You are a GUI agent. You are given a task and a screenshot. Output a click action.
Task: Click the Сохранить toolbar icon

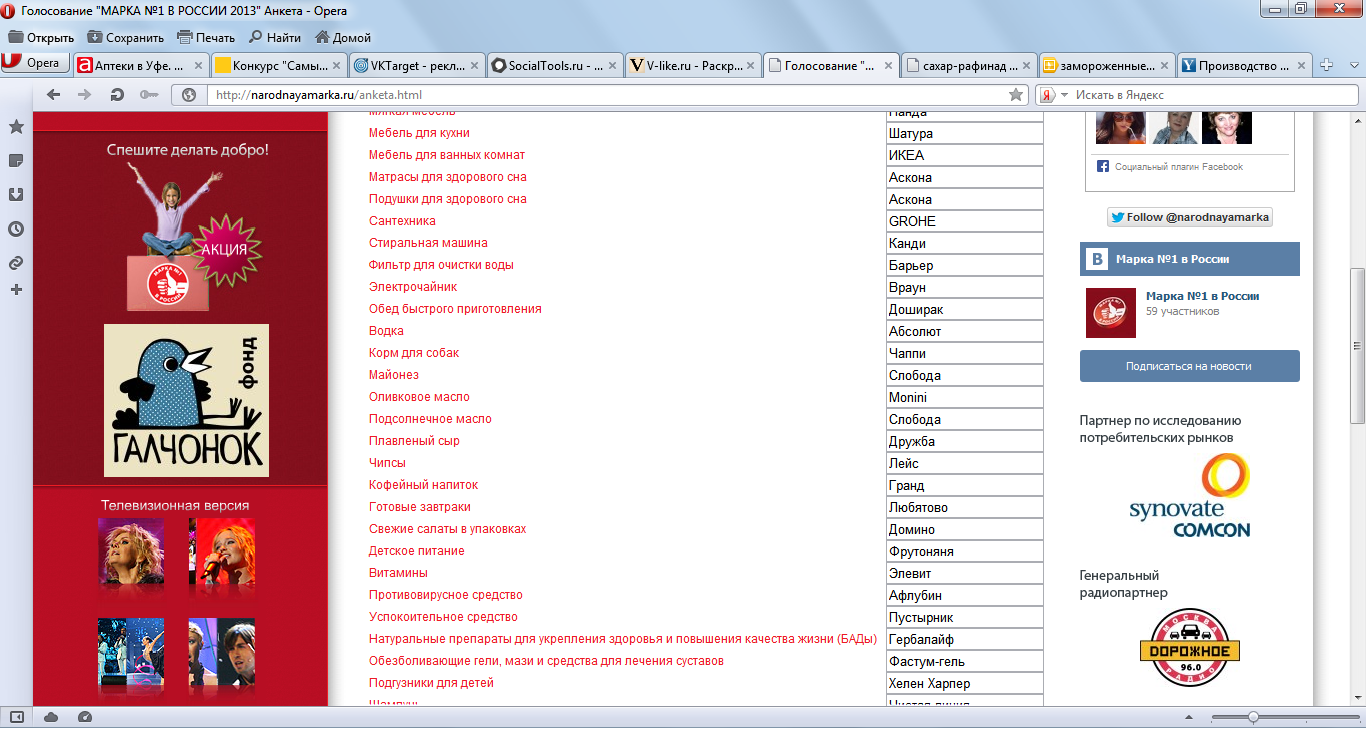pyautogui.click(x=95, y=37)
